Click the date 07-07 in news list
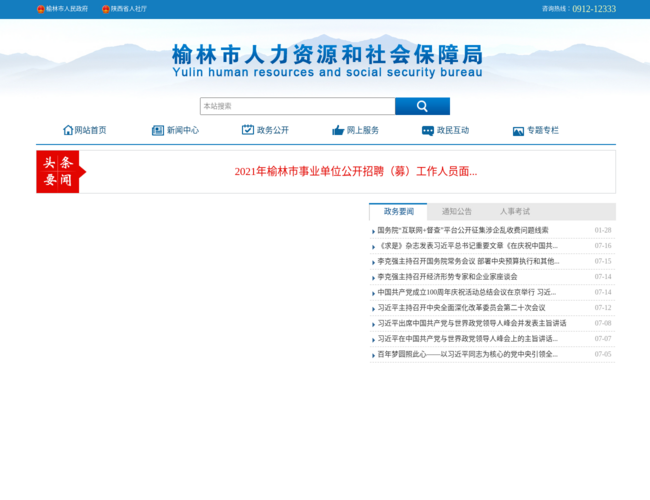The width and height of the screenshot is (650, 500). (603, 339)
